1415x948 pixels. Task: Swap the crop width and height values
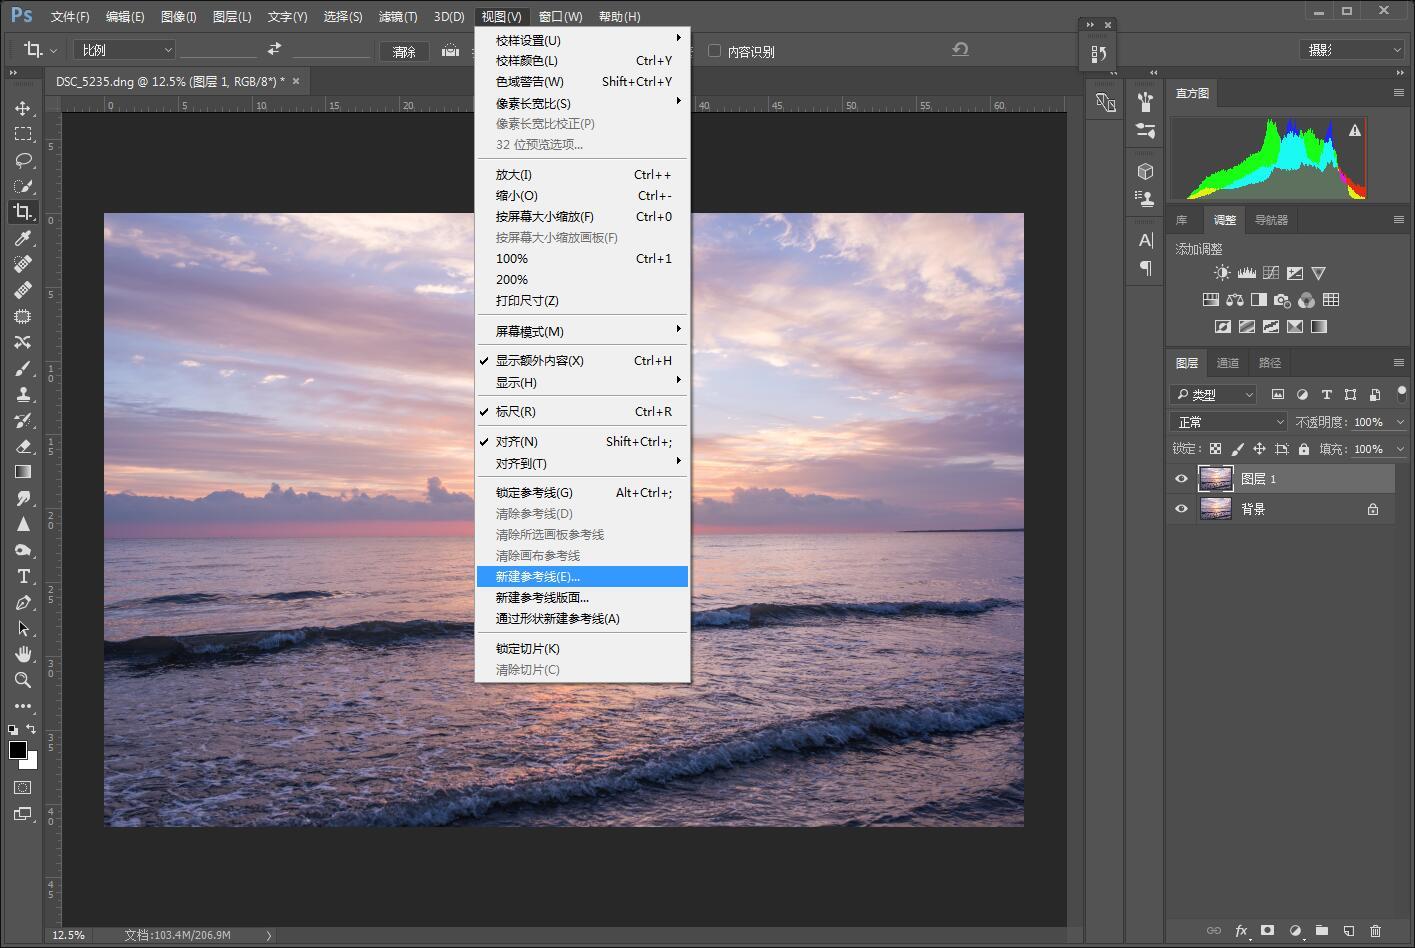[x=274, y=49]
